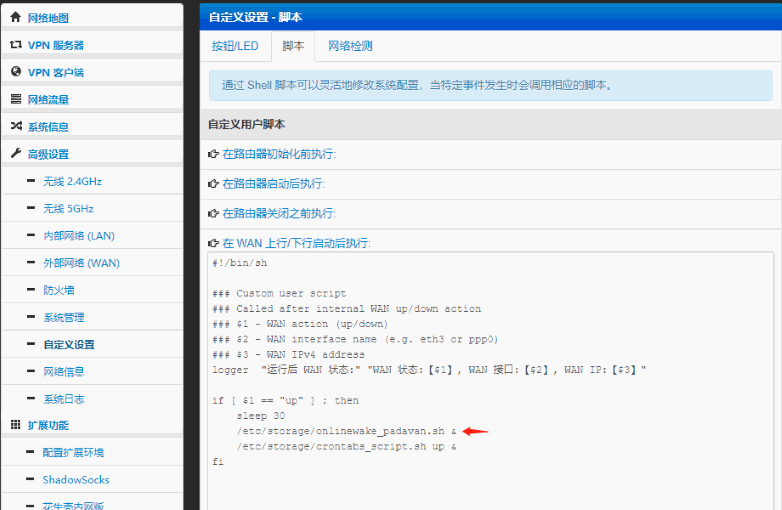This screenshot has width=782, height=510.
Task: Click the VPN 服务器 arrows icon
Action: (16, 45)
